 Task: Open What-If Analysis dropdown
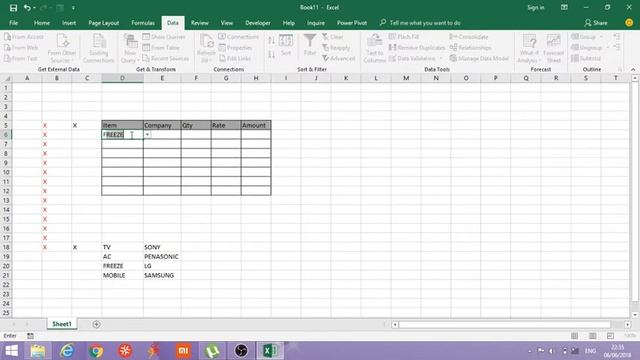529,48
